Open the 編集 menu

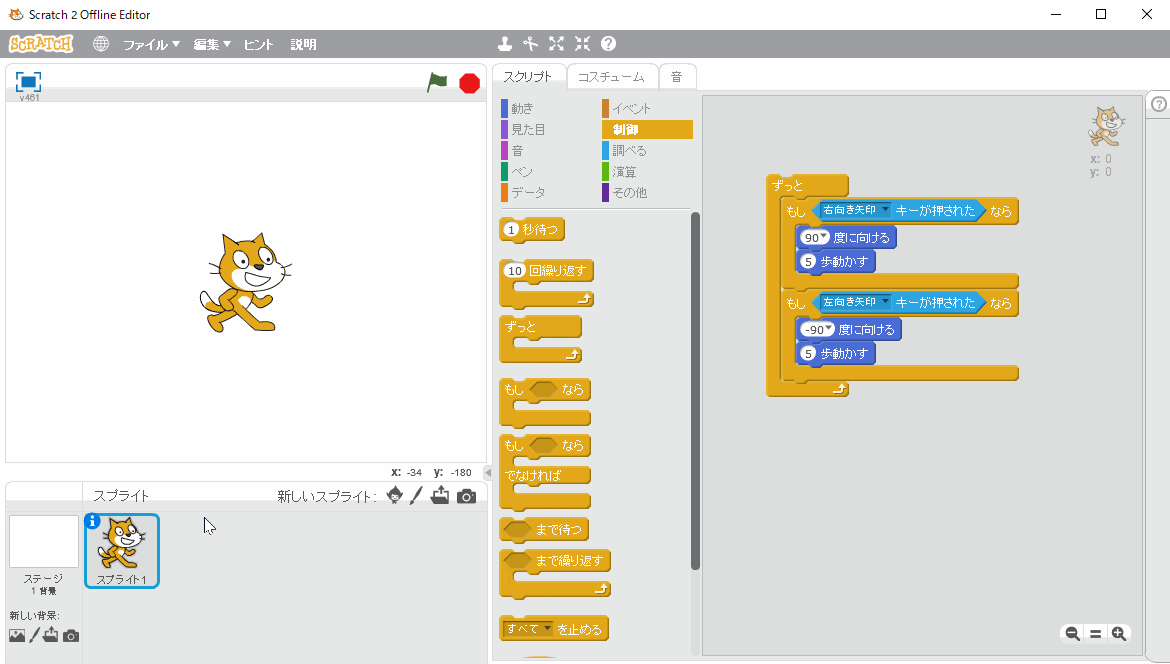[213, 45]
